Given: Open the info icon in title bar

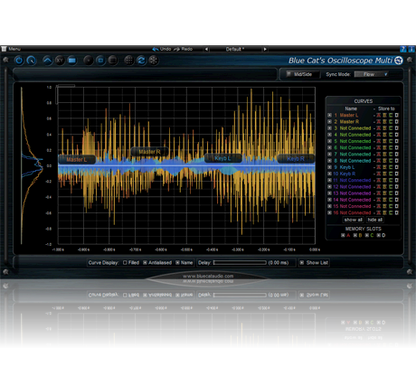Looking at the screenshot, I should coord(411,49).
